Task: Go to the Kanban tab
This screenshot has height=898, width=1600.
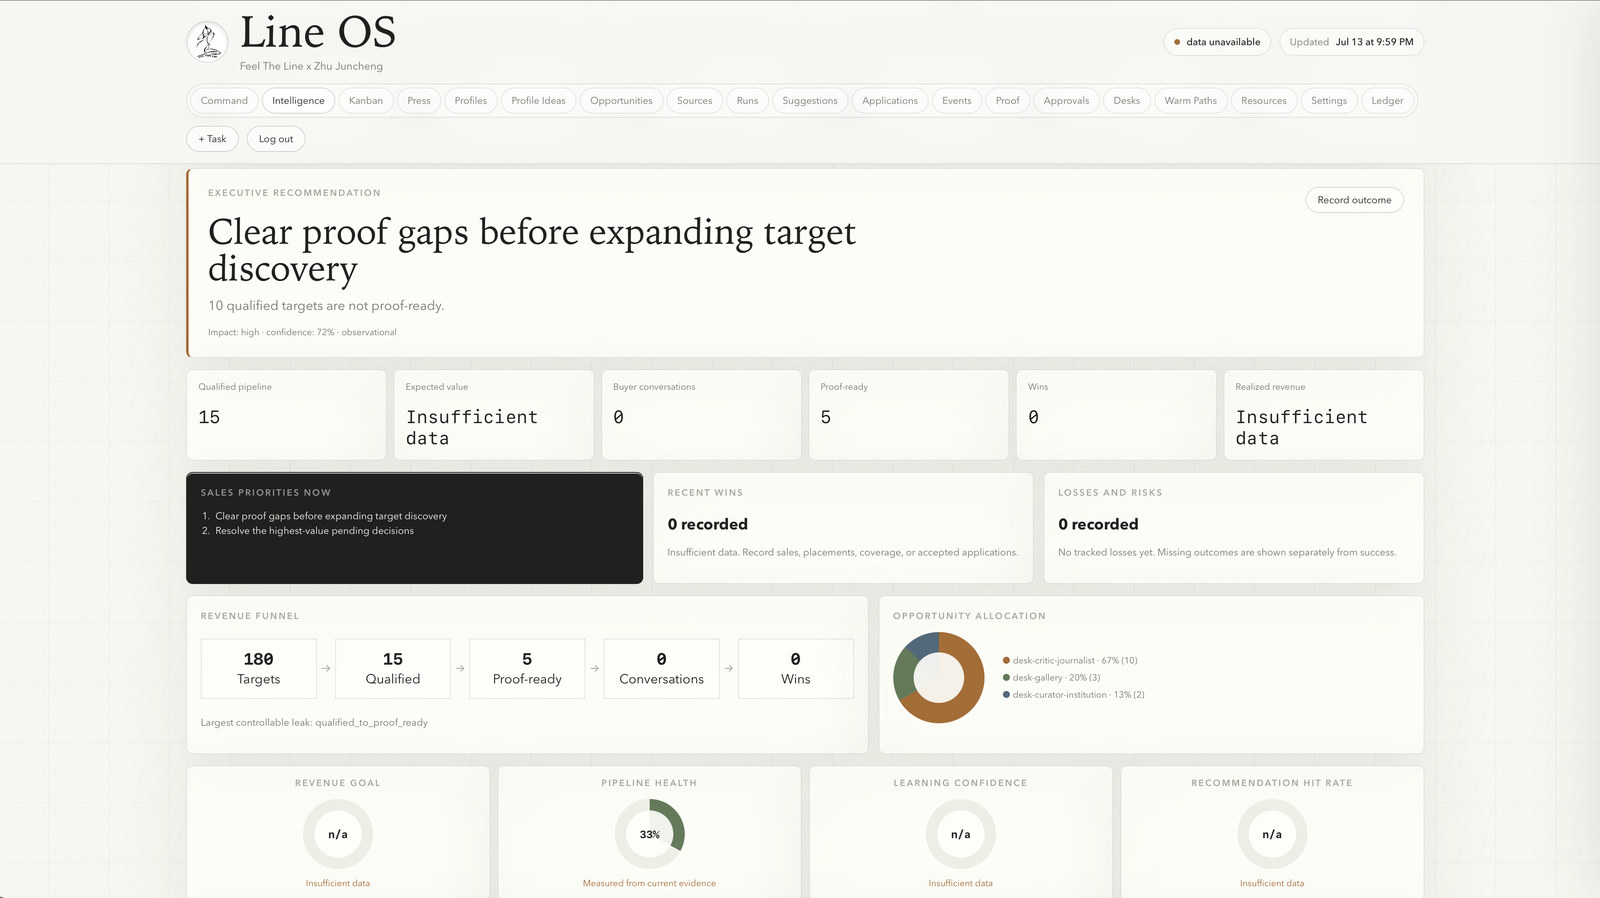Action: pyautogui.click(x=366, y=101)
